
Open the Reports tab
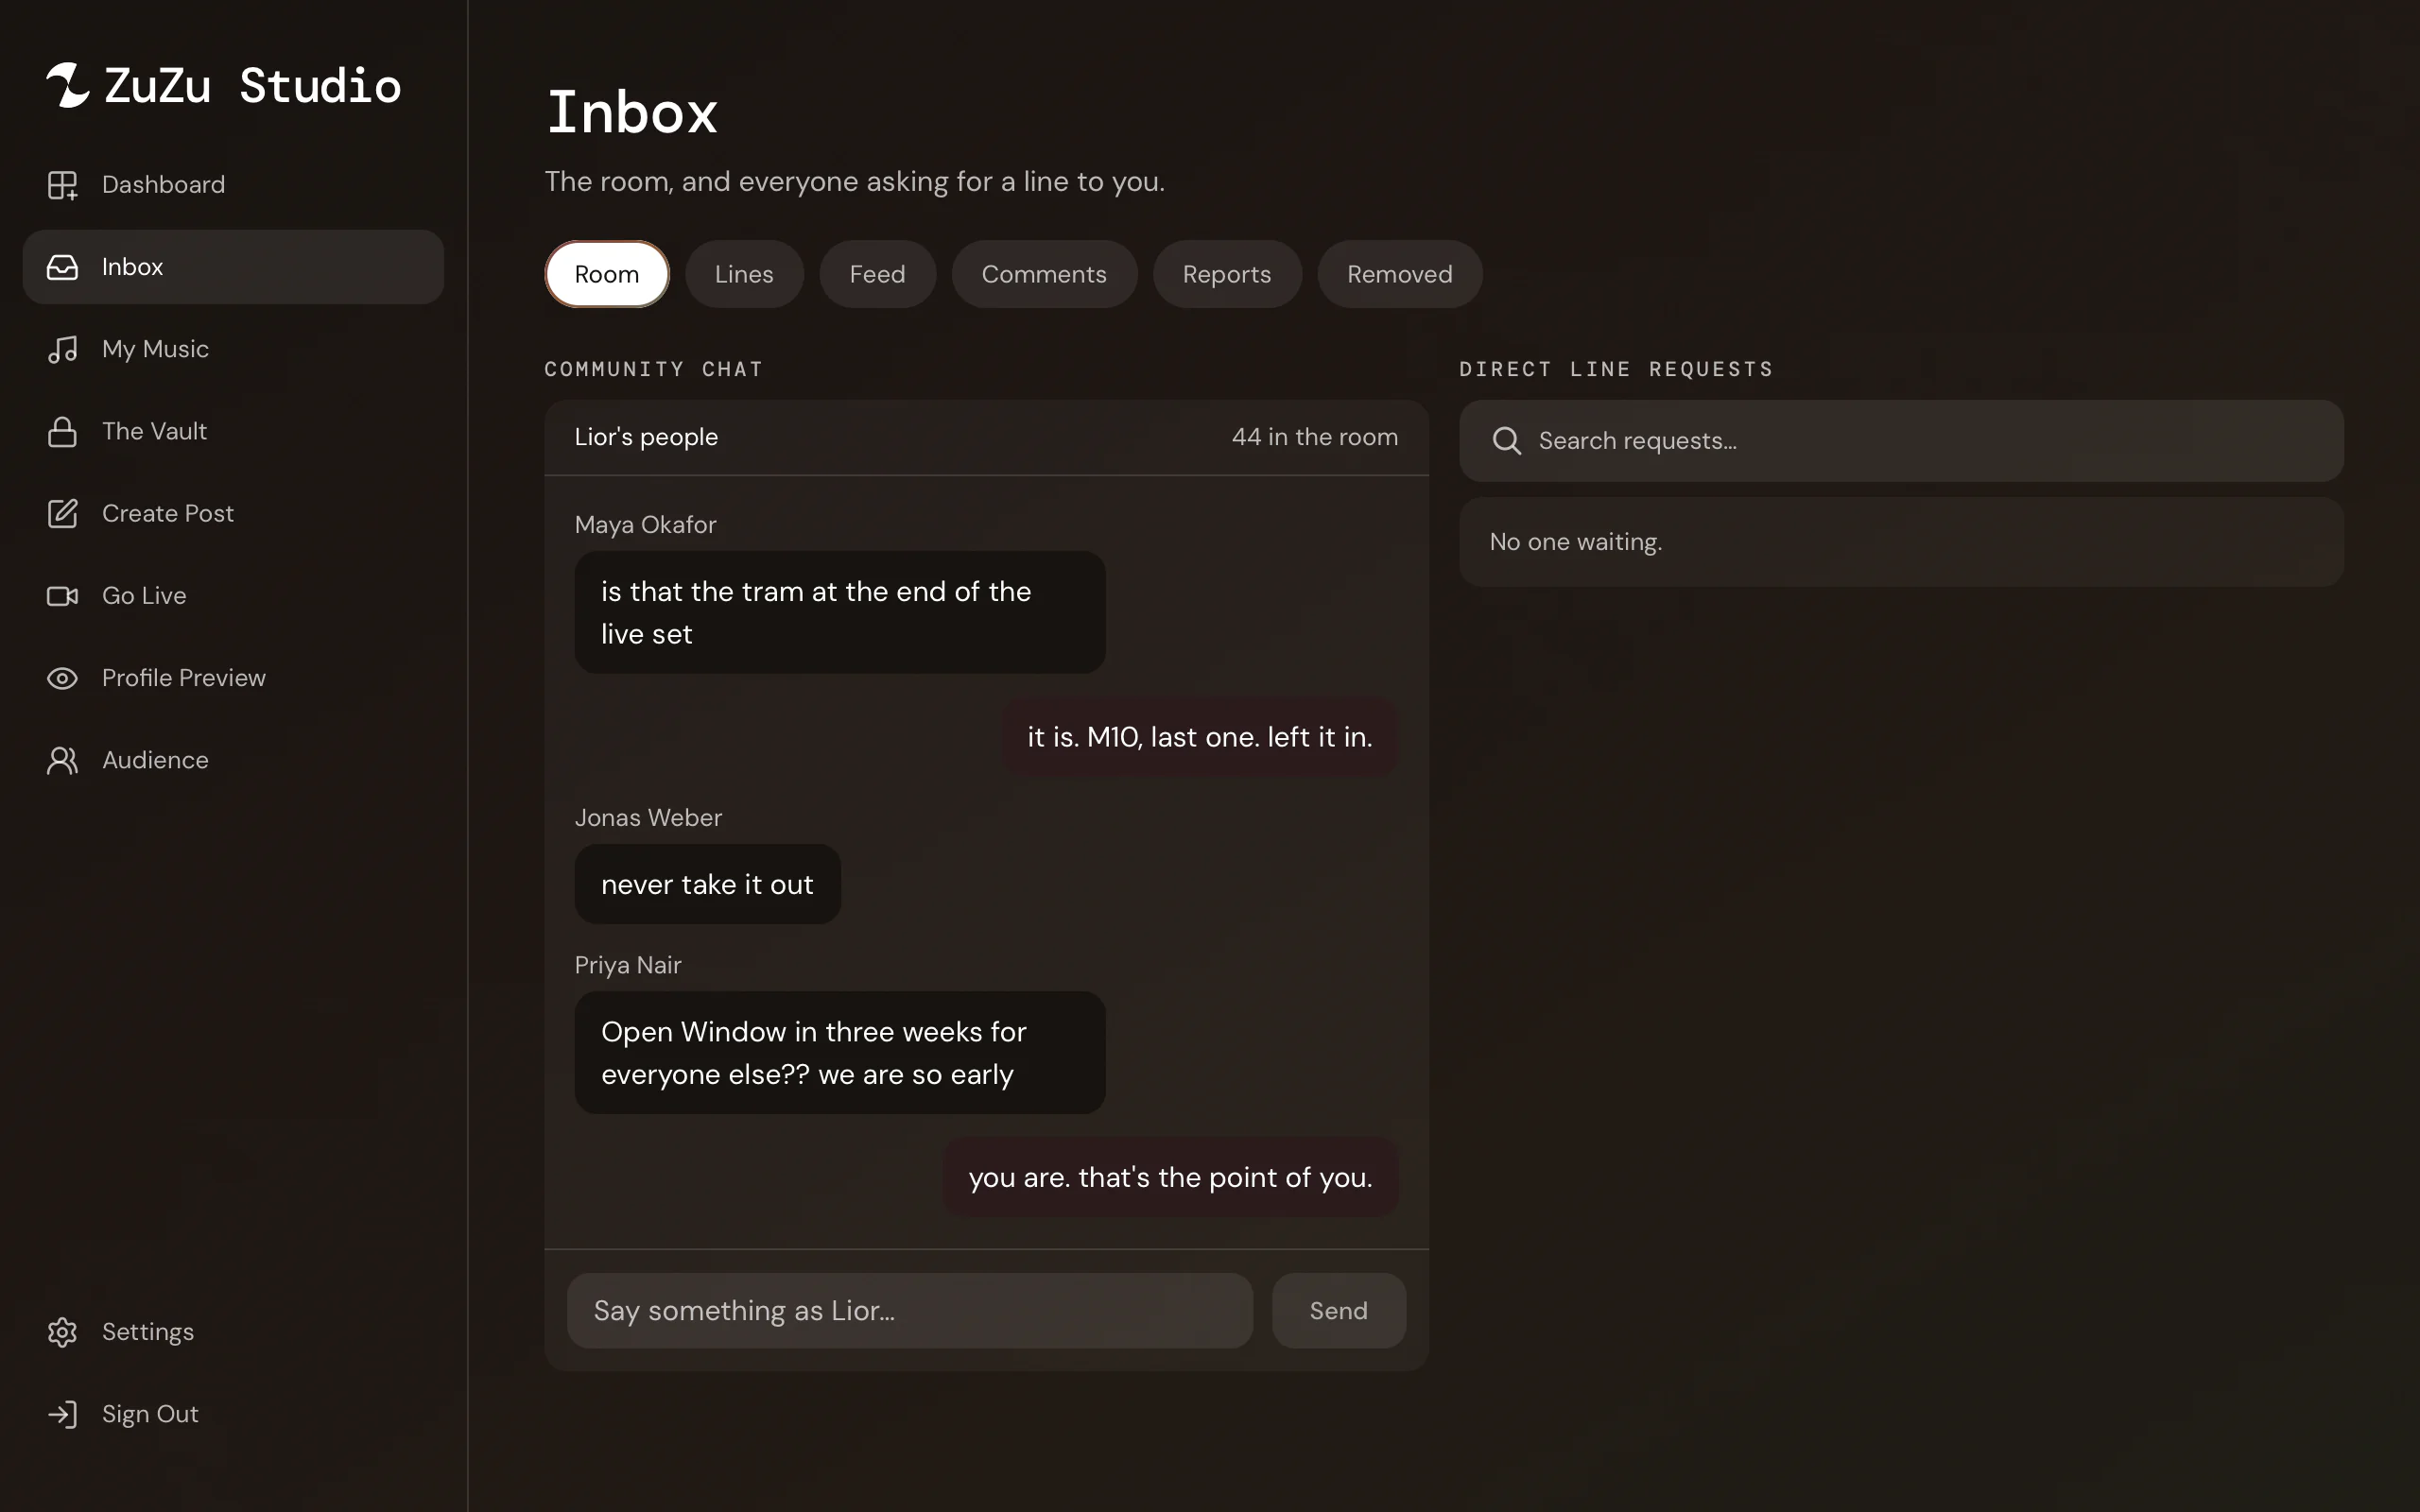pyautogui.click(x=1227, y=274)
